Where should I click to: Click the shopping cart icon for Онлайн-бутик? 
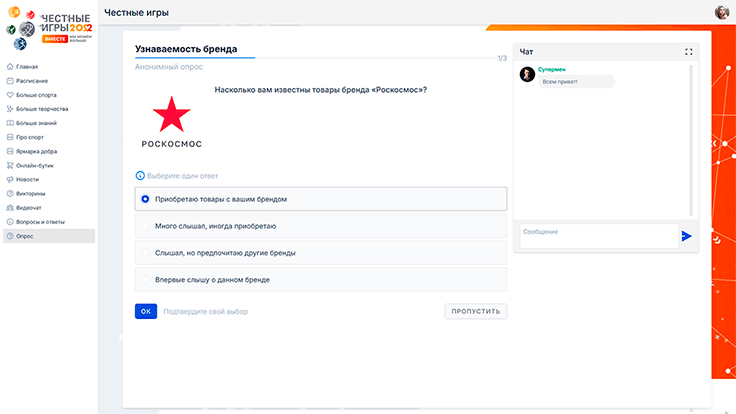[10, 165]
